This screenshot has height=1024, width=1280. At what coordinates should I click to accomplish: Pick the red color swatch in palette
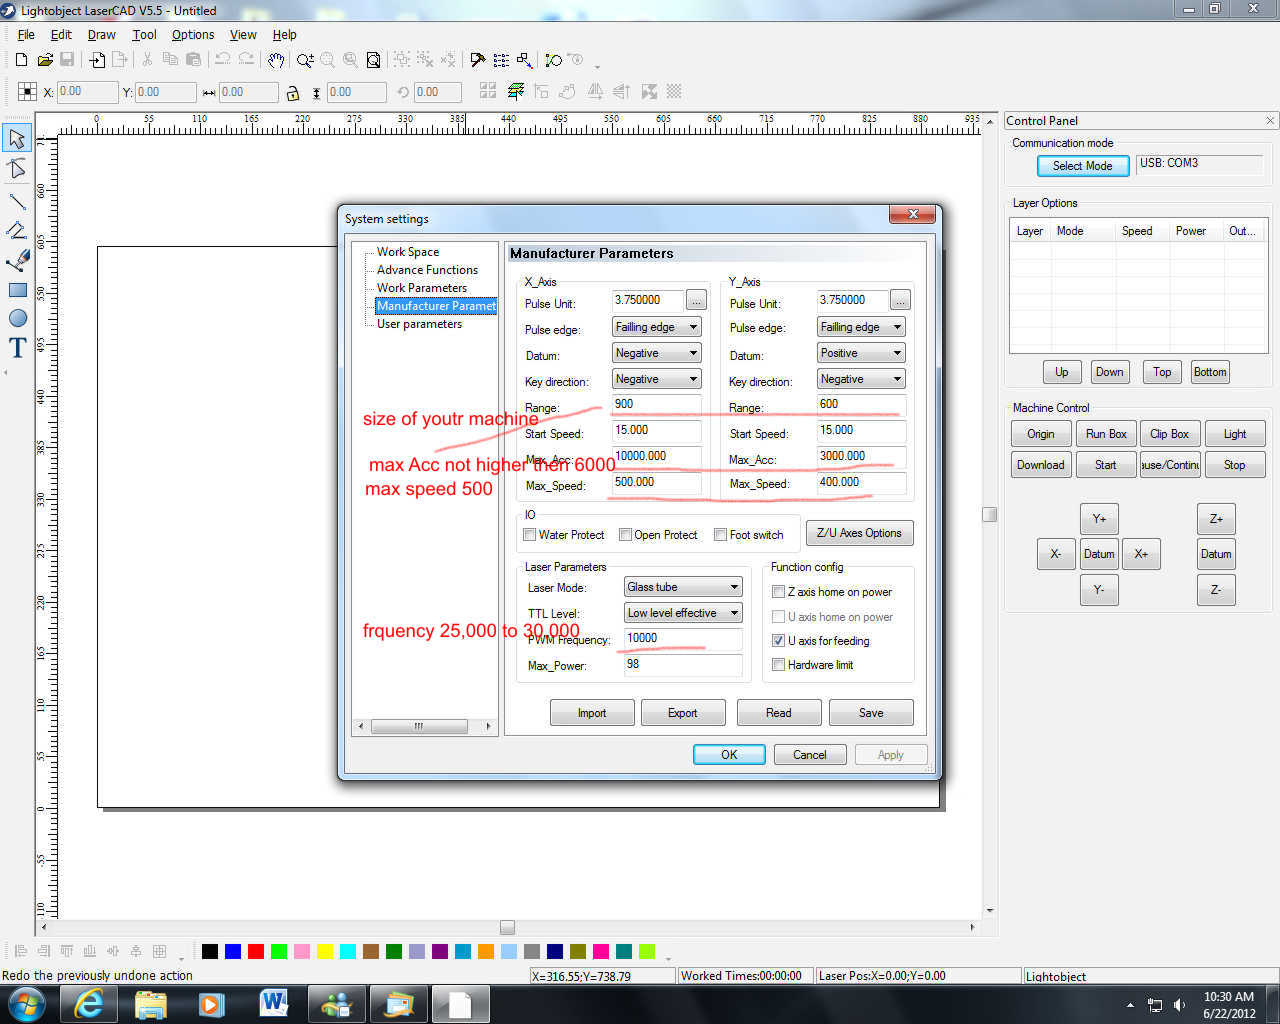click(x=255, y=951)
